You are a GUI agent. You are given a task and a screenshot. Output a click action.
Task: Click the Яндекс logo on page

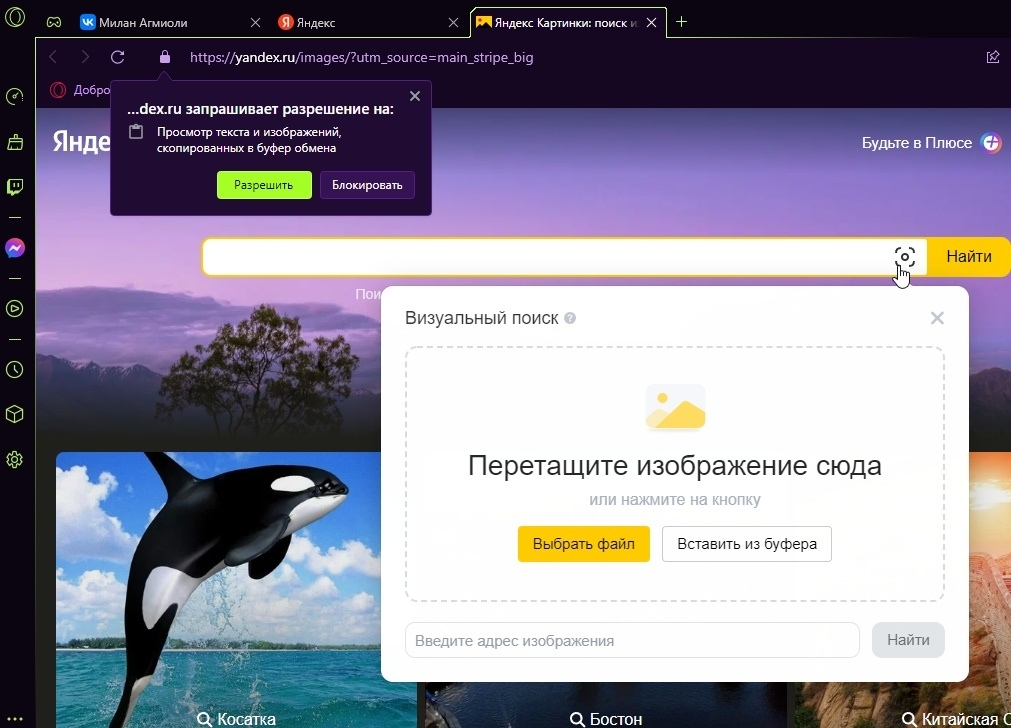click(81, 141)
